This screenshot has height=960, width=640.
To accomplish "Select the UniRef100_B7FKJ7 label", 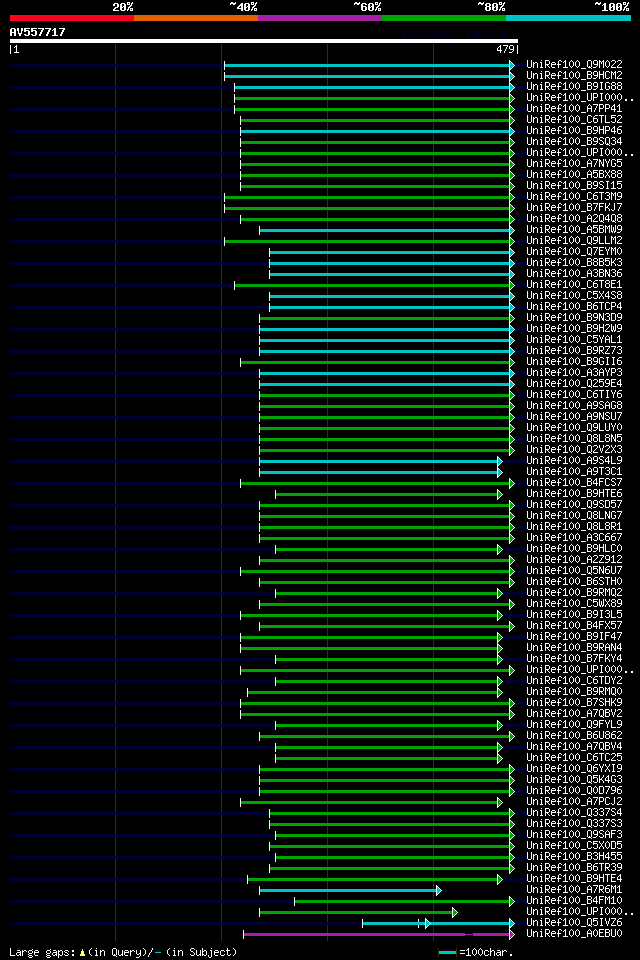I will pos(574,208).
